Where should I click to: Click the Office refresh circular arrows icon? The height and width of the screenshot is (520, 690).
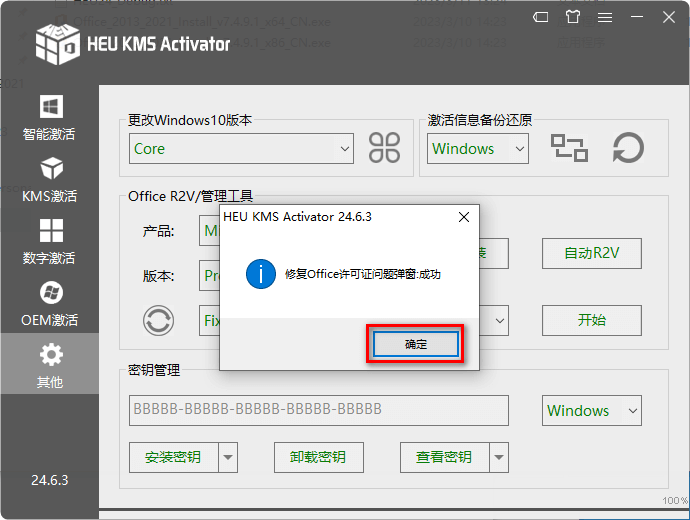coord(158,320)
